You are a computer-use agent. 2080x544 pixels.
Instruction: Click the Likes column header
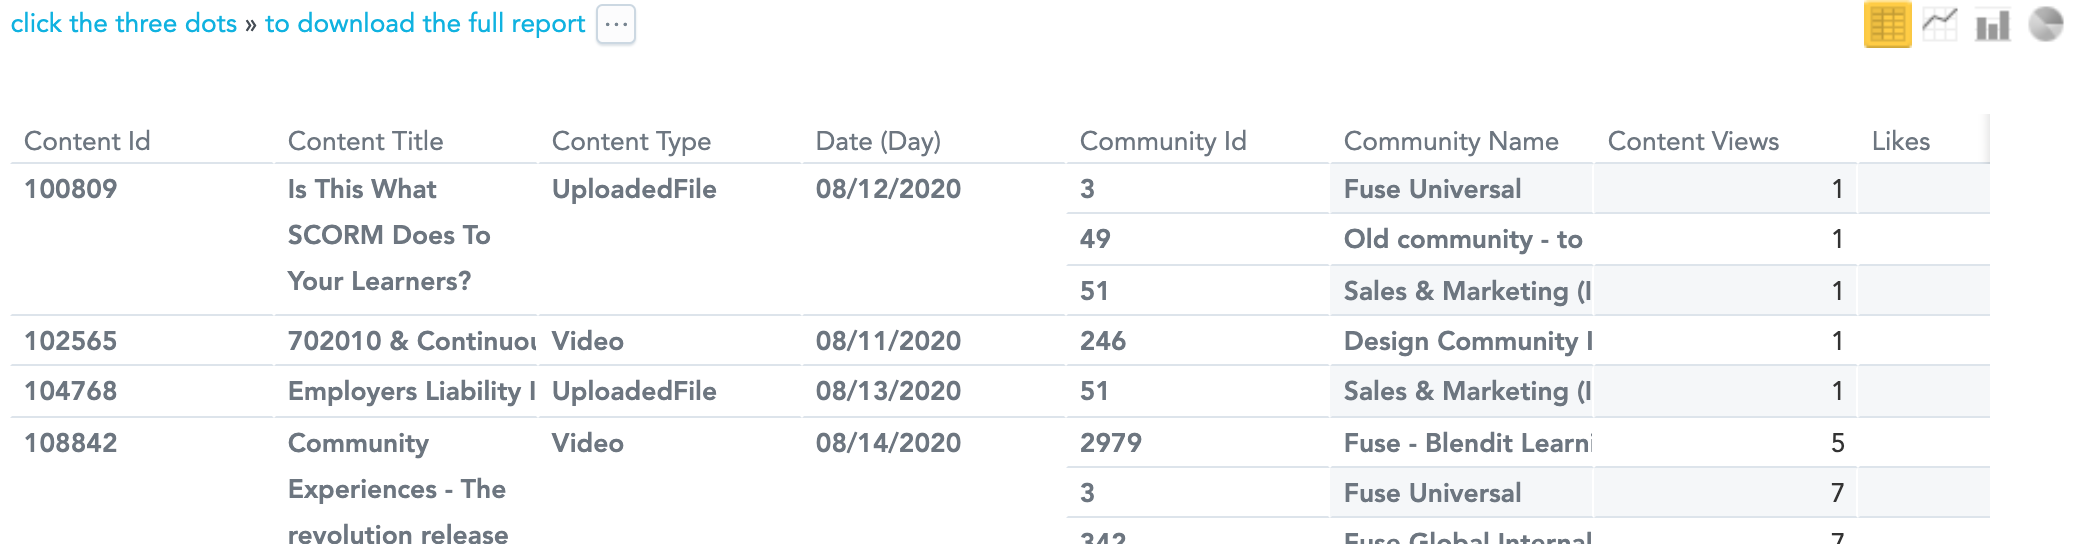[1900, 141]
